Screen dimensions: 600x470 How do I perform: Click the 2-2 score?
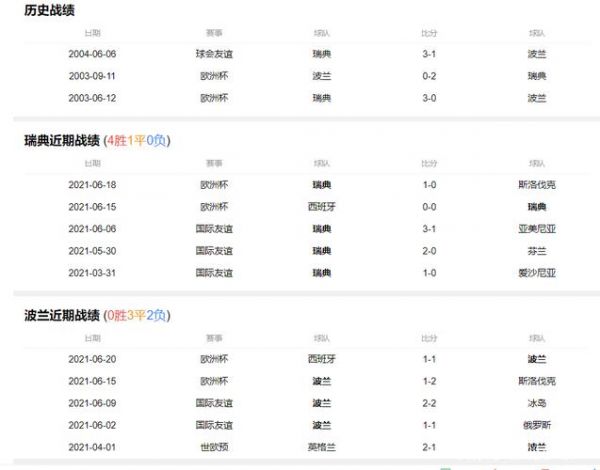[429, 403]
